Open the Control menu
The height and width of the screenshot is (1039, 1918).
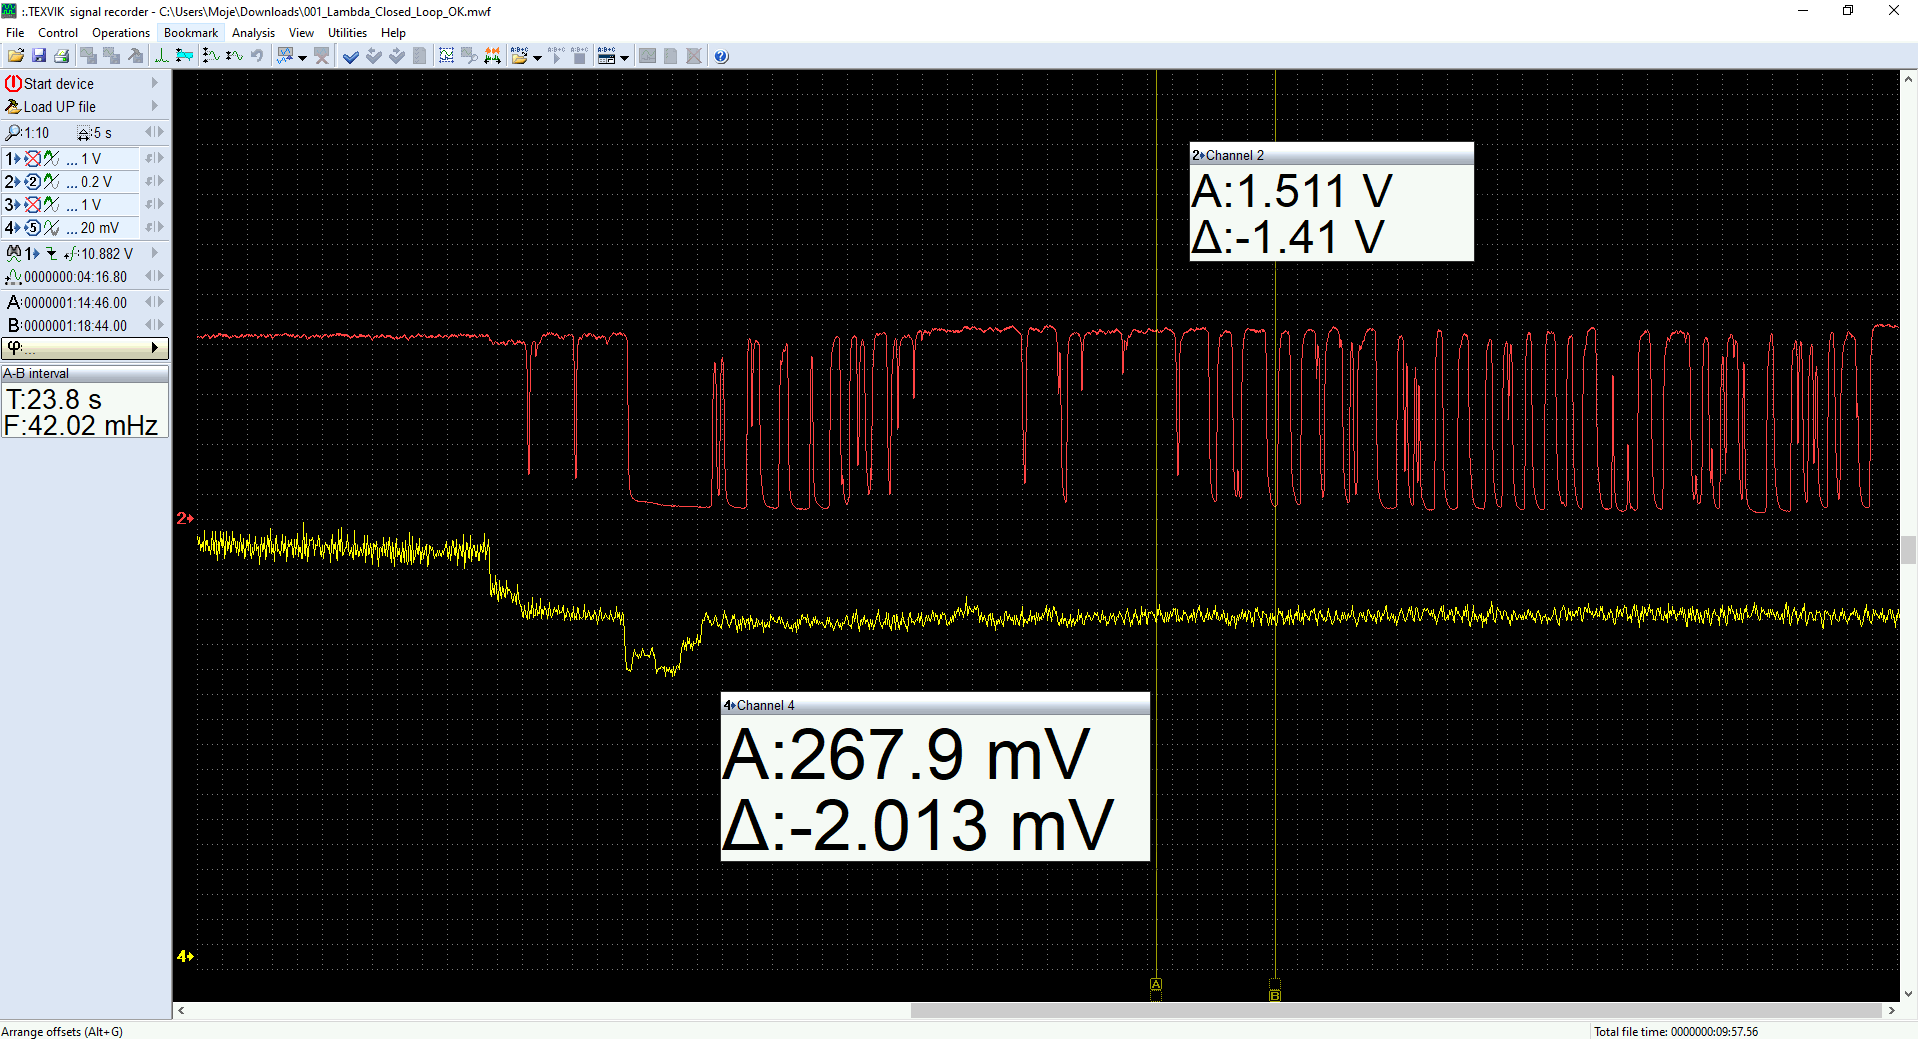(x=58, y=33)
